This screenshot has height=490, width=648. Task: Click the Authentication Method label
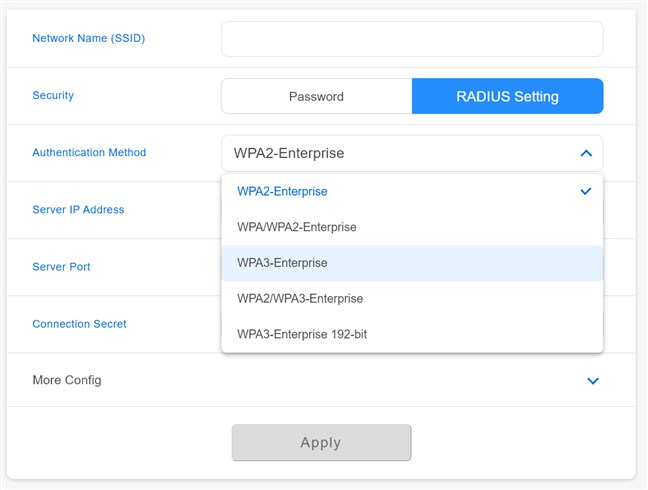coord(89,153)
